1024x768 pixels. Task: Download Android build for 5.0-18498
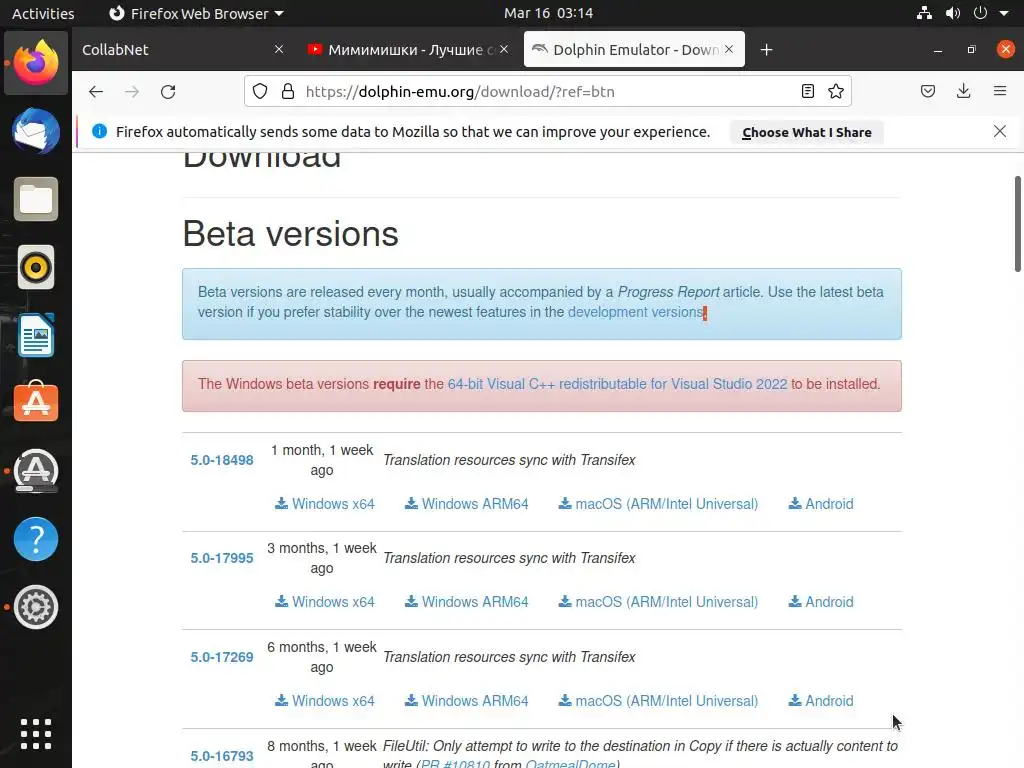click(x=821, y=504)
